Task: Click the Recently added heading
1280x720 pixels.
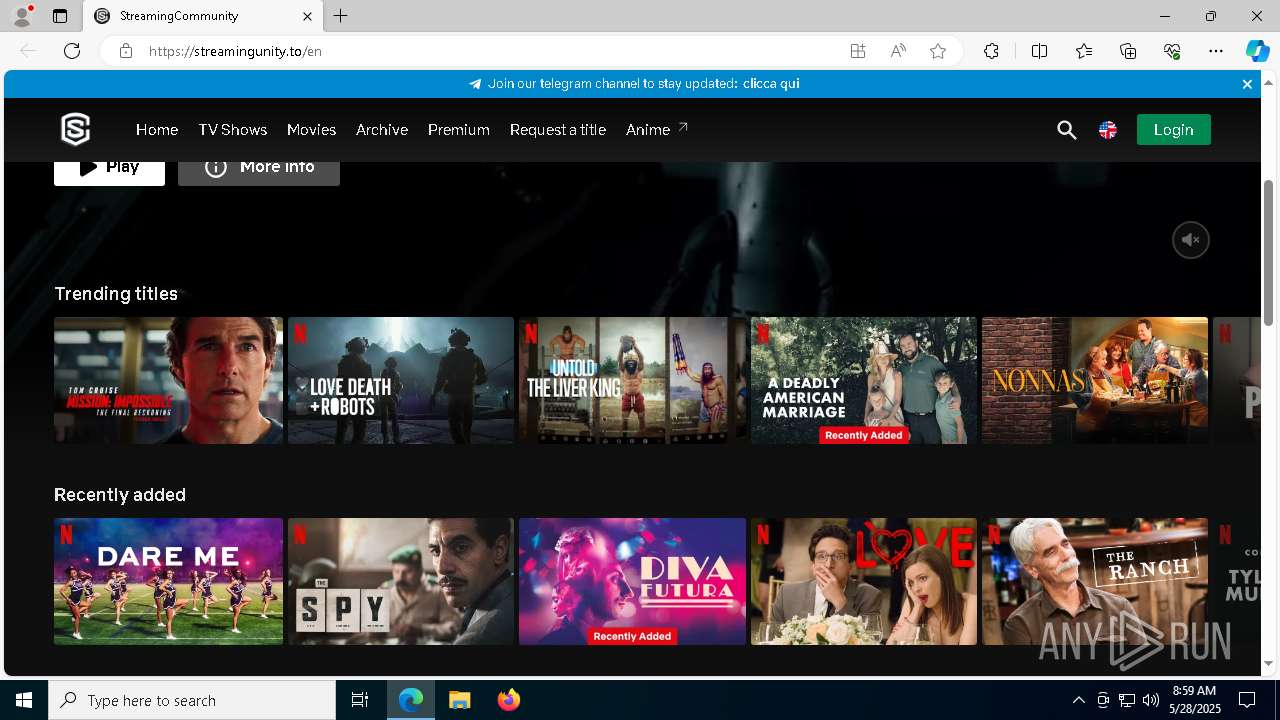Action: (120, 495)
